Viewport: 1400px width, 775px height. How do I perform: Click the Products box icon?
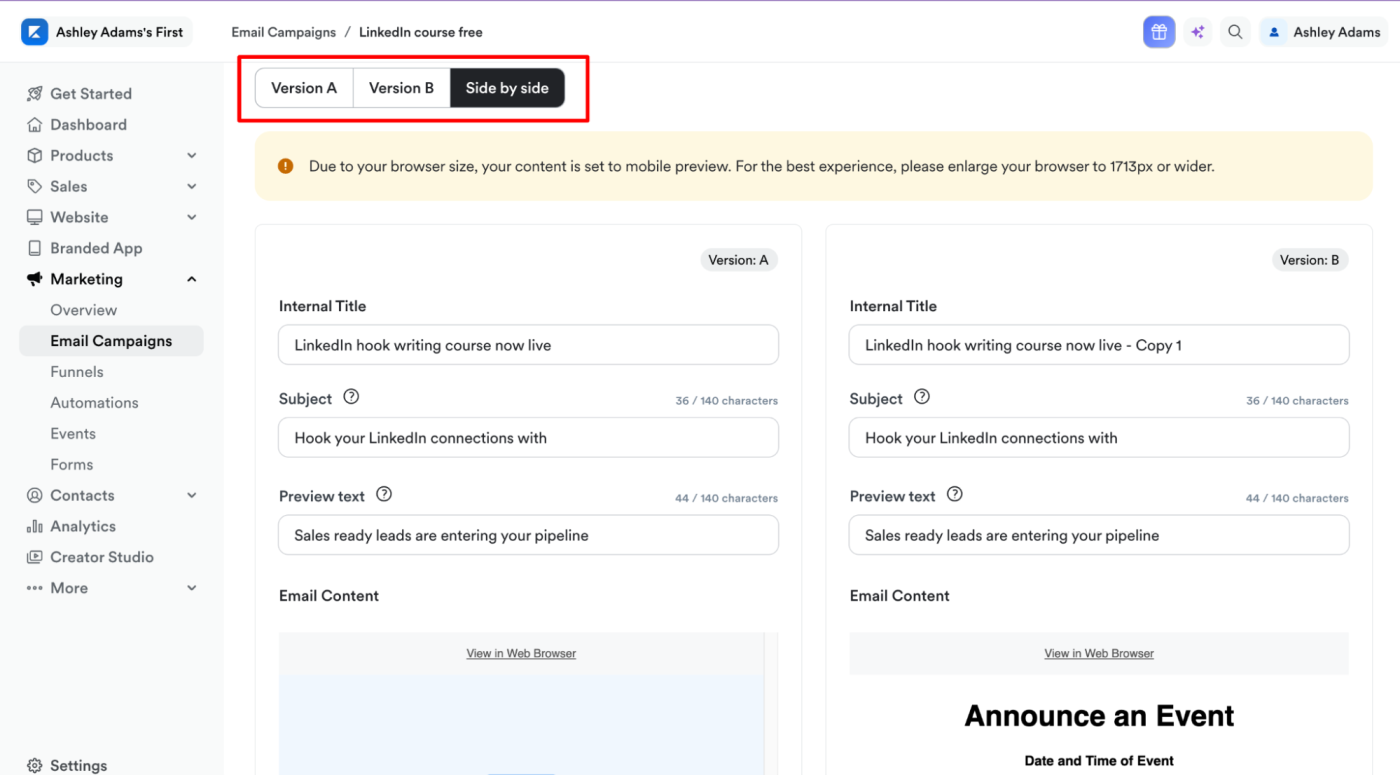coord(35,156)
